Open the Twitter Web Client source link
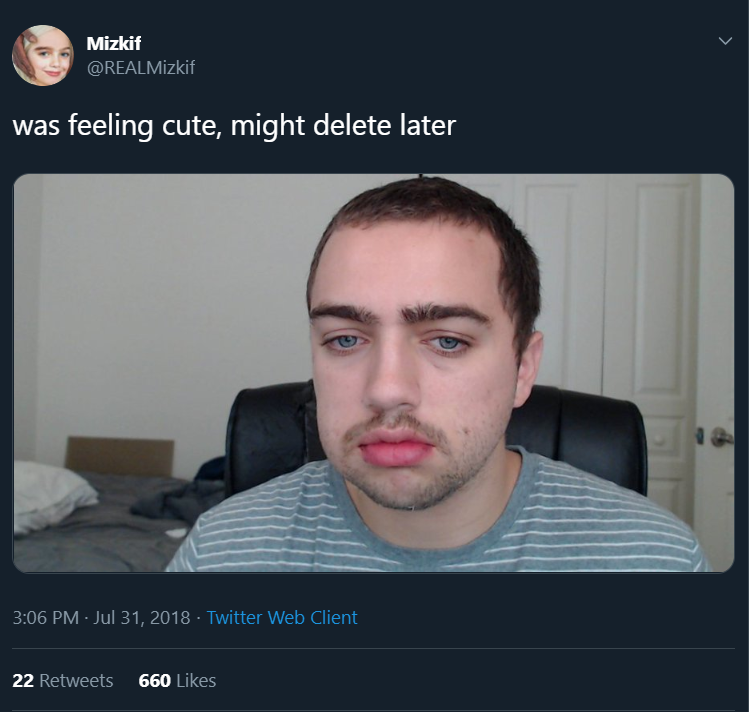 coord(282,617)
